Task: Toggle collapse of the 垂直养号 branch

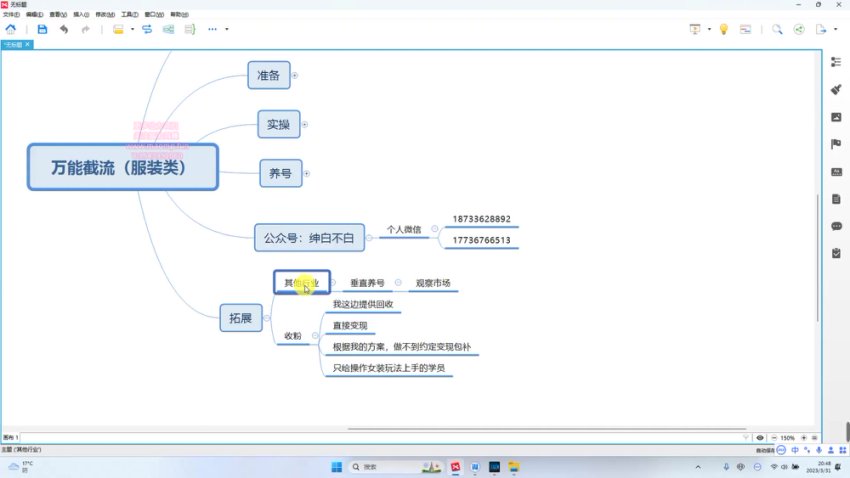Action: [x=398, y=283]
